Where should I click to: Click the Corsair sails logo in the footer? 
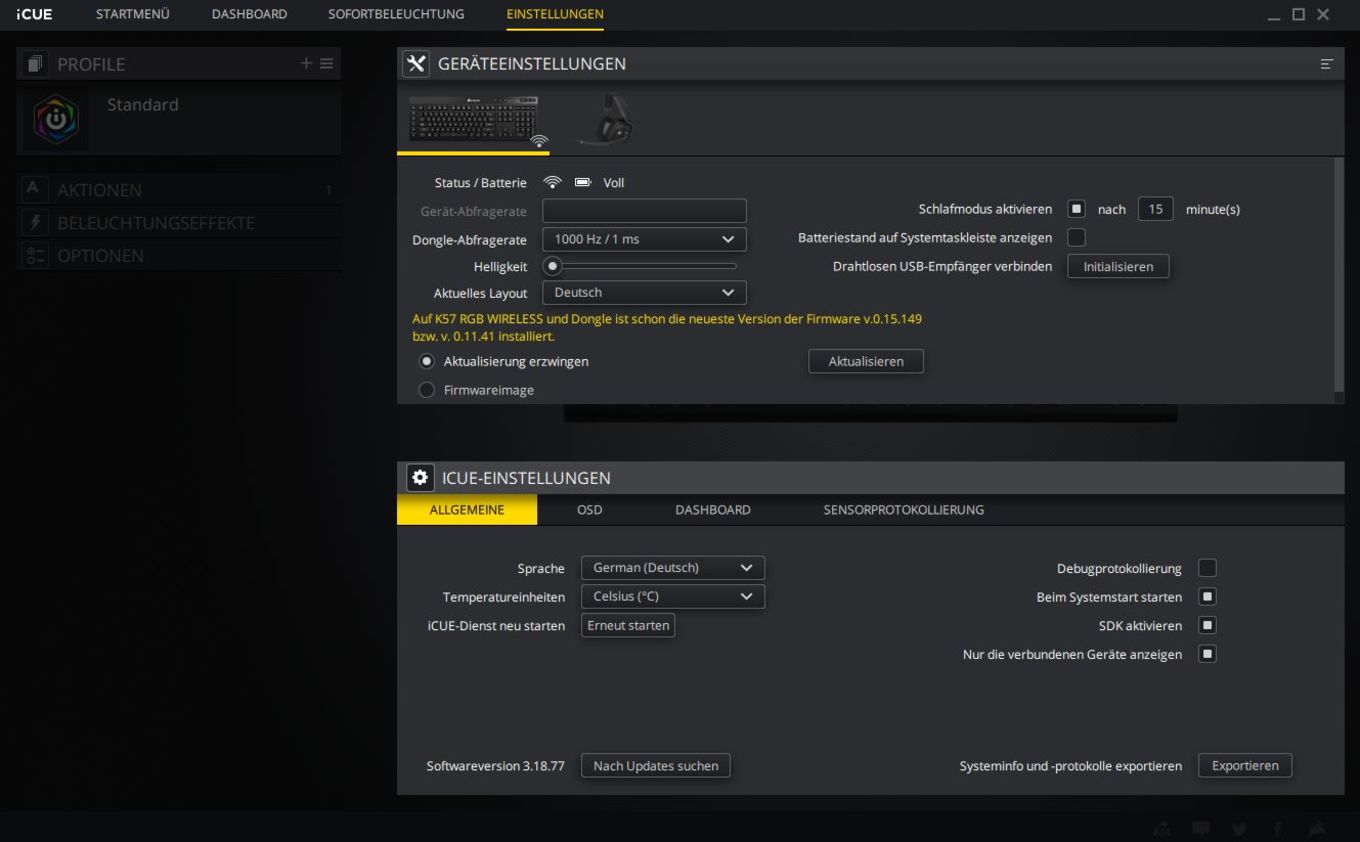(x=1317, y=829)
